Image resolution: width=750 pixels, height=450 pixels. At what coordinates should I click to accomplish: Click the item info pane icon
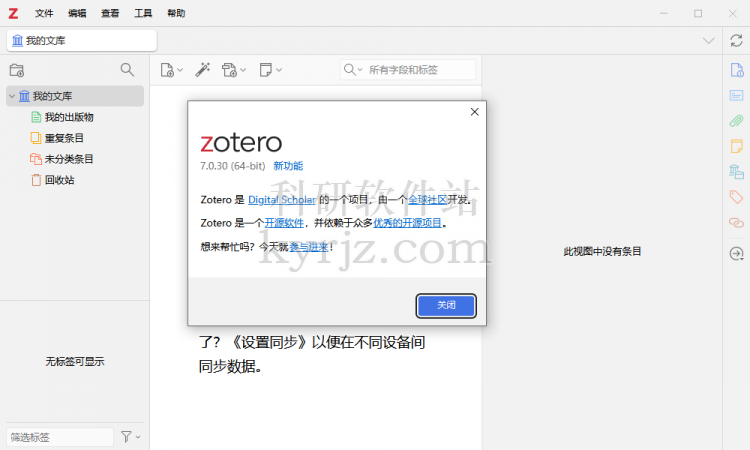[x=737, y=70]
